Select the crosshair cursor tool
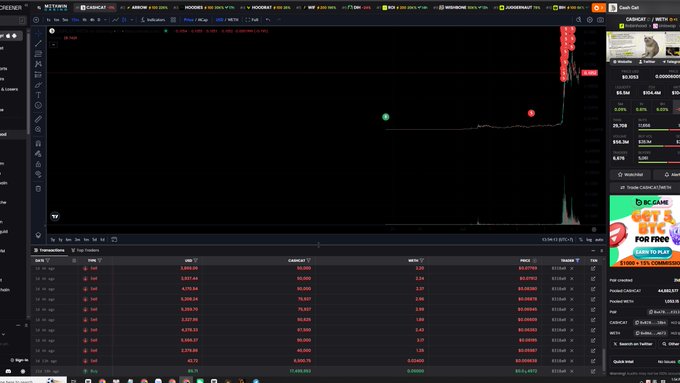This screenshot has height=383, width=680. [x=38, y=33]
